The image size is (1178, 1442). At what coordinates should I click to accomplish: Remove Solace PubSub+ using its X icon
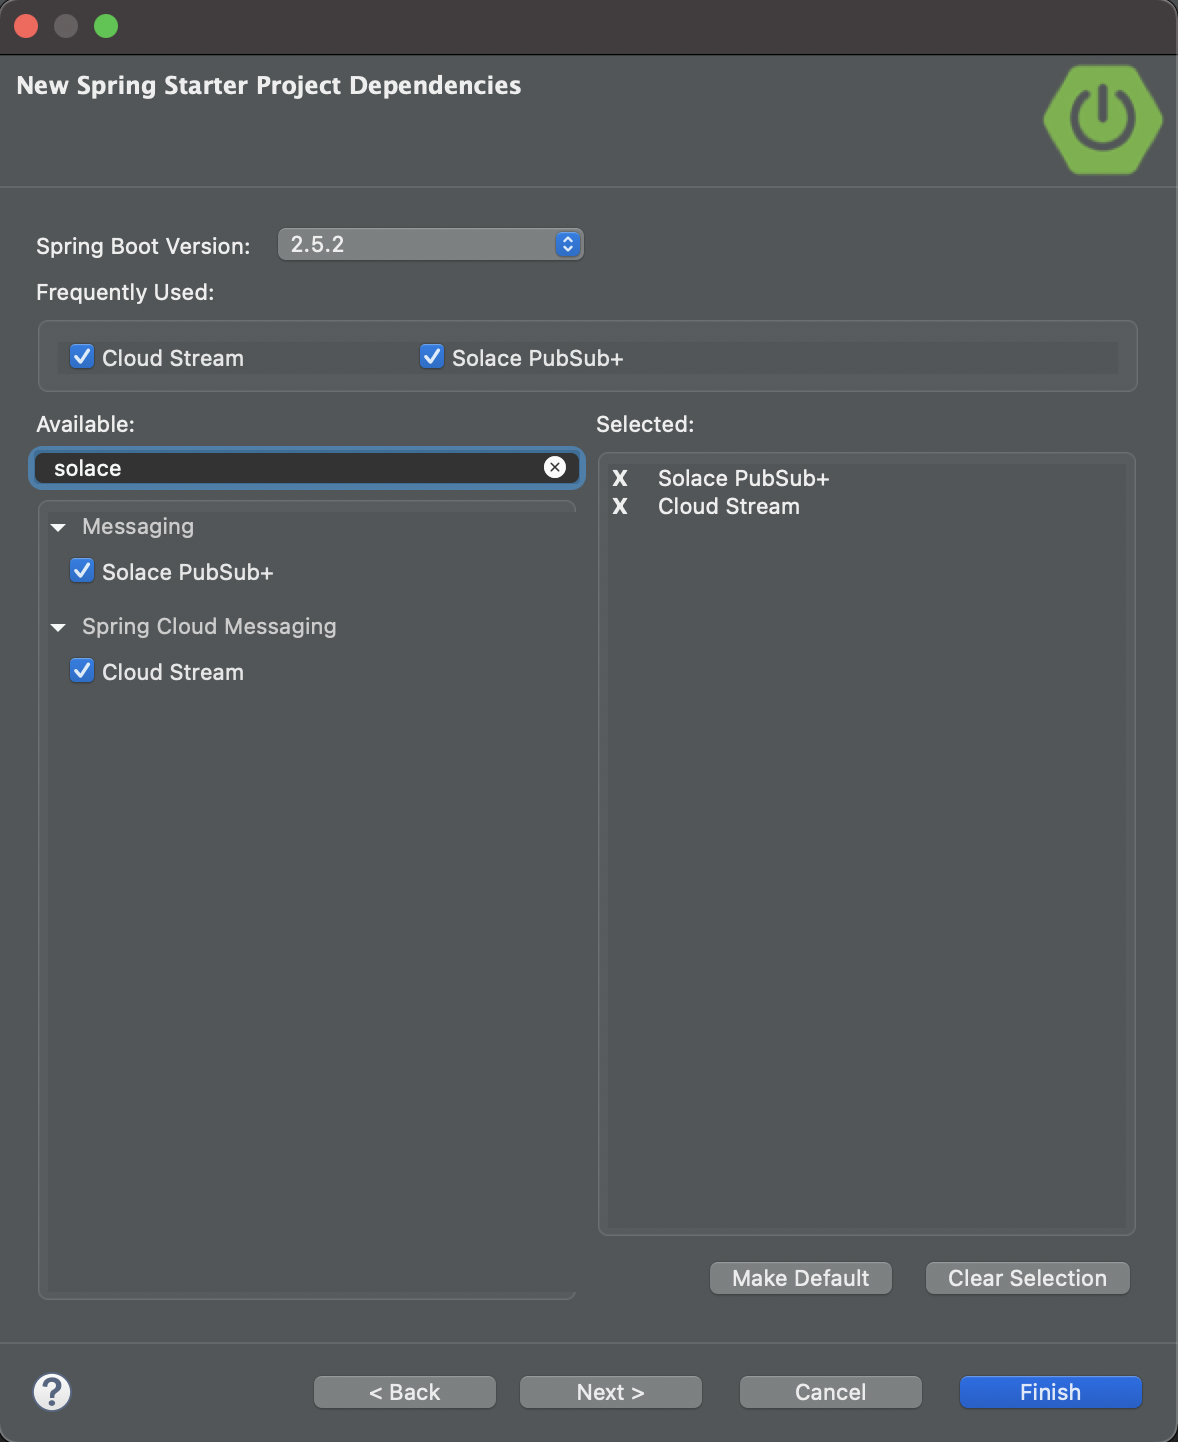(620, 478)
